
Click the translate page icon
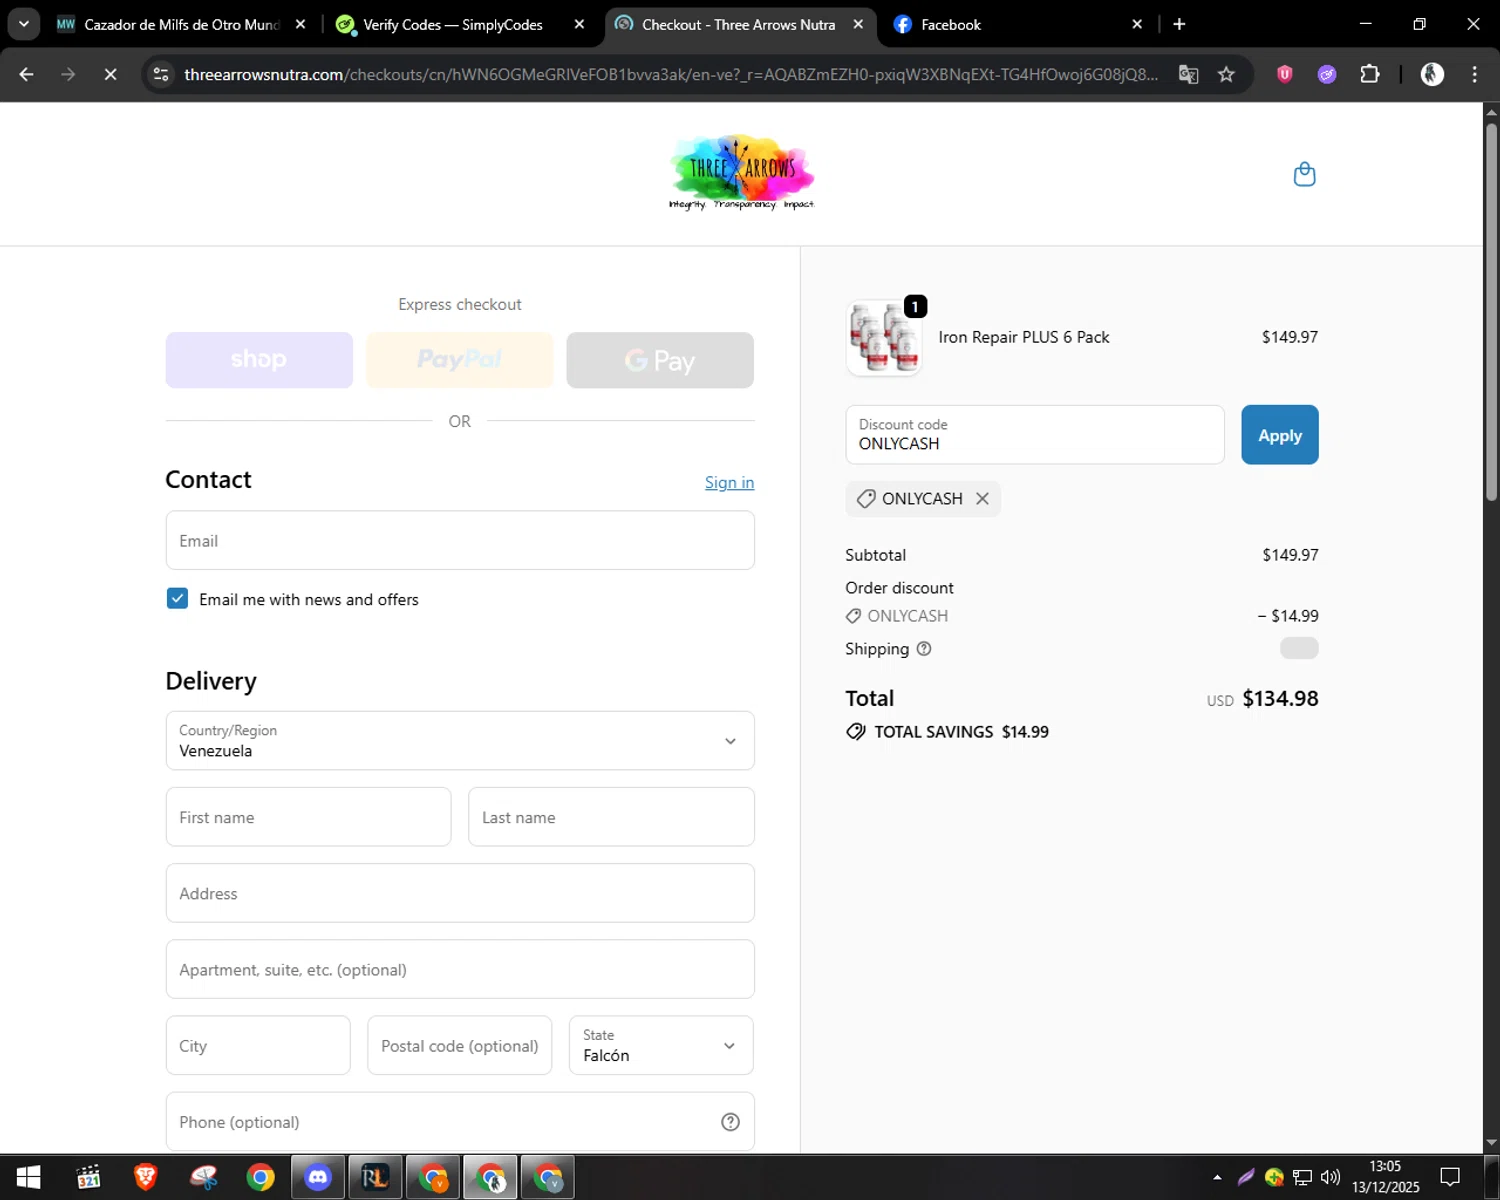(1188, 74)
